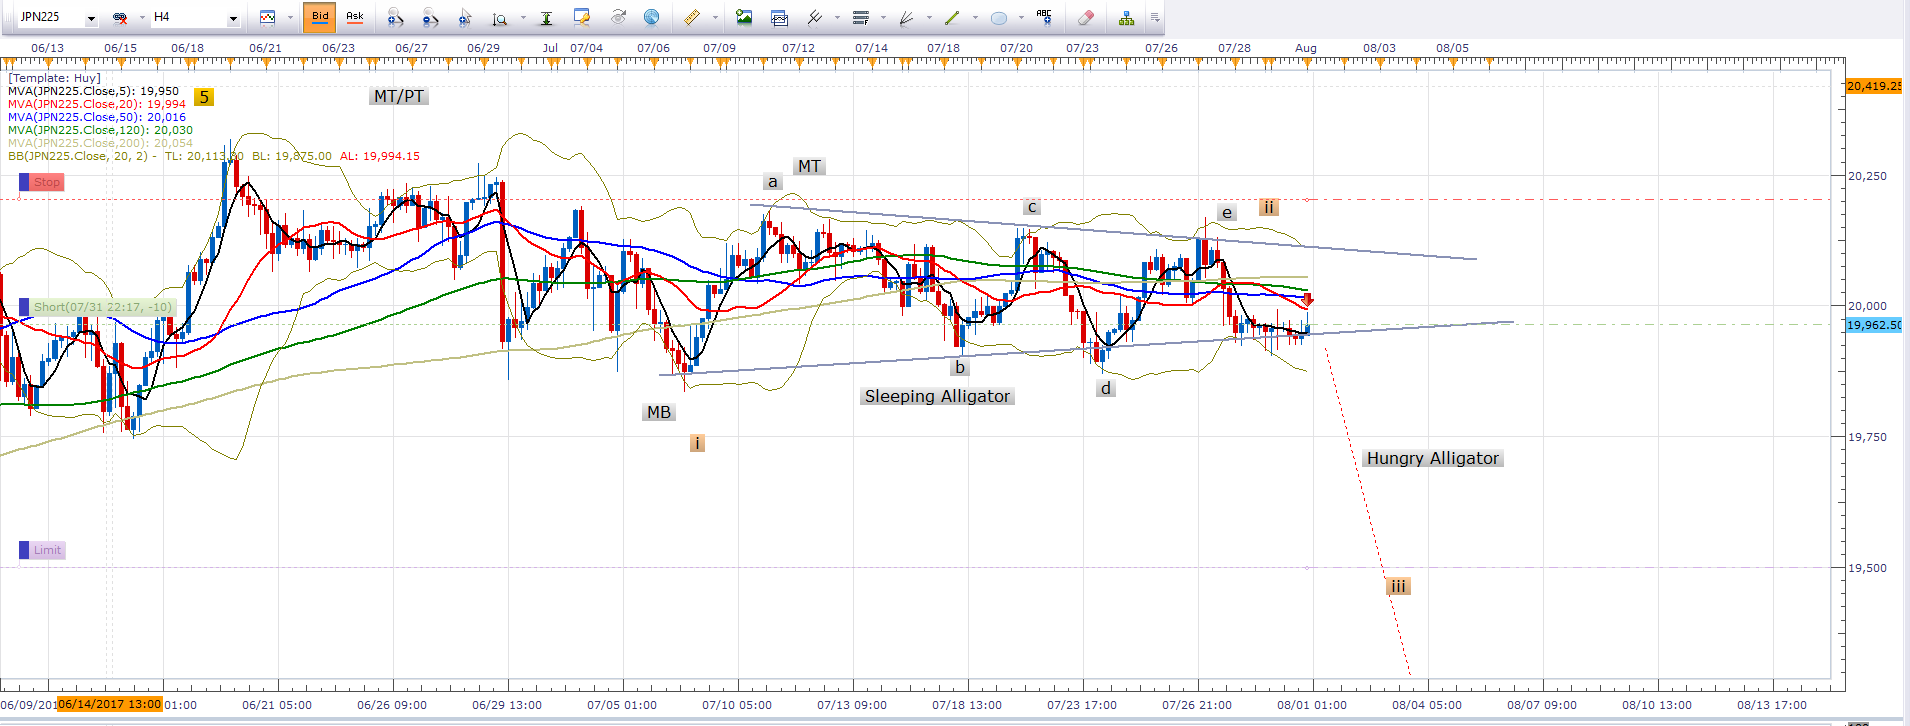Open the H4 timeframe dropdown

(x=233, y=18)
